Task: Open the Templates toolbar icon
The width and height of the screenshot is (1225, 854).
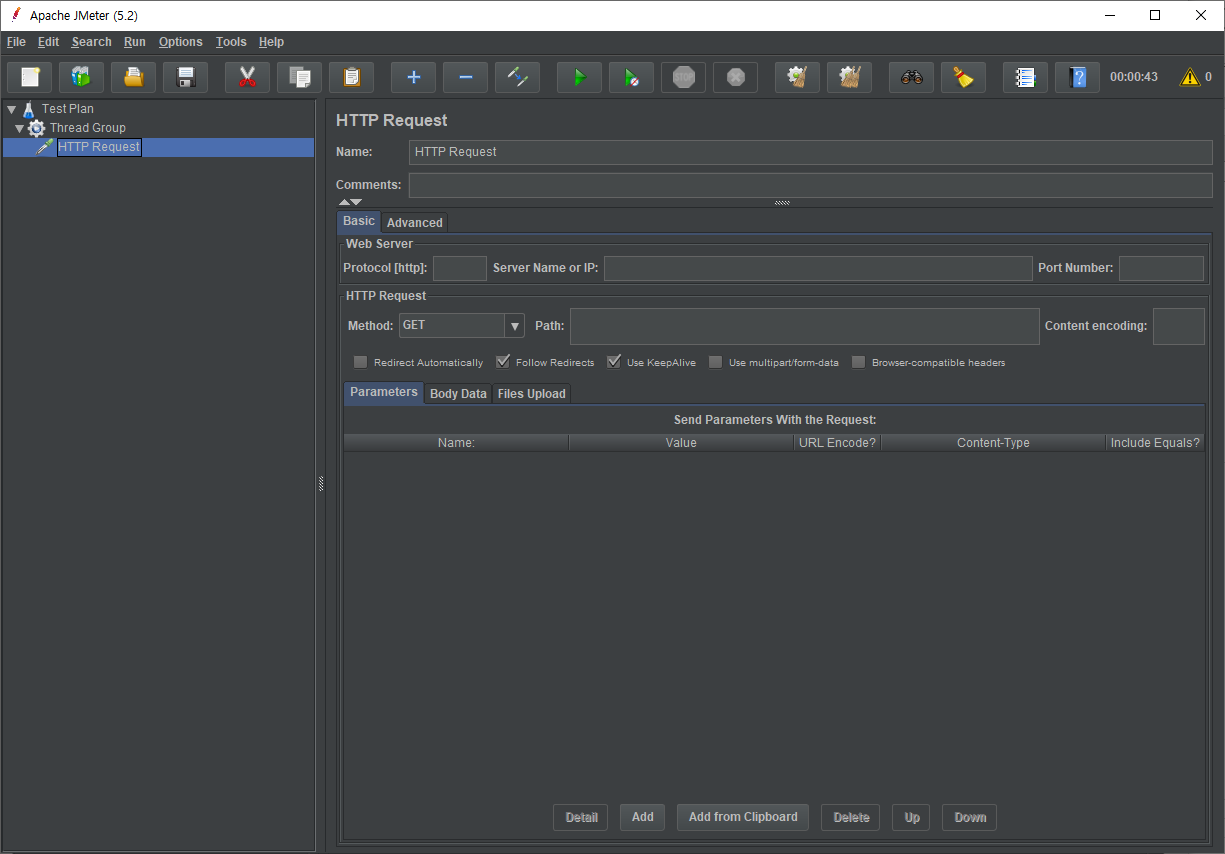Action: [x=82, y=77]
